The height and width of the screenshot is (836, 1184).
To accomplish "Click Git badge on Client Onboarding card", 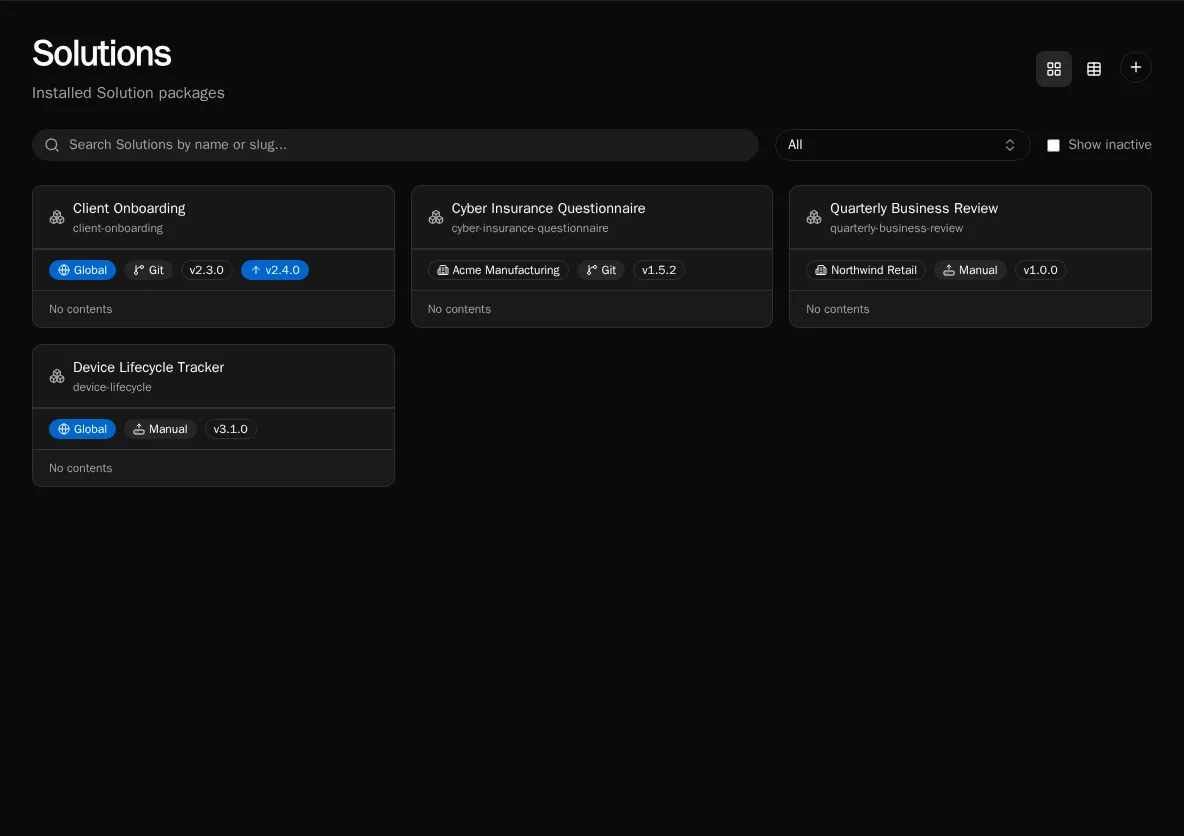I will (149, 270).
